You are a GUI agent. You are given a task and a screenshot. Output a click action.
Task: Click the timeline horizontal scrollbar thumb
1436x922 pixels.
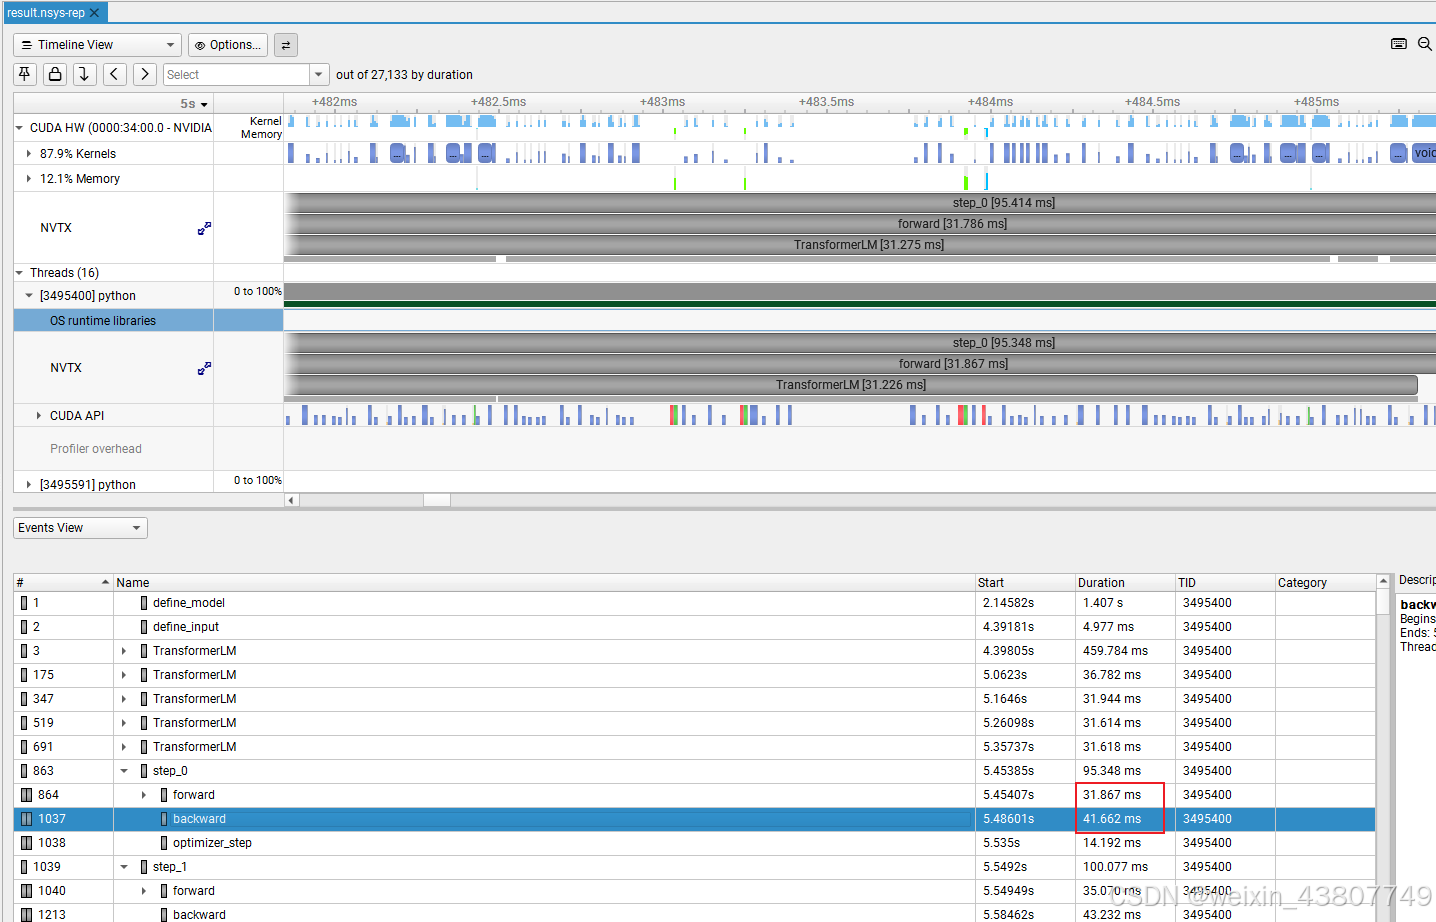437,500
